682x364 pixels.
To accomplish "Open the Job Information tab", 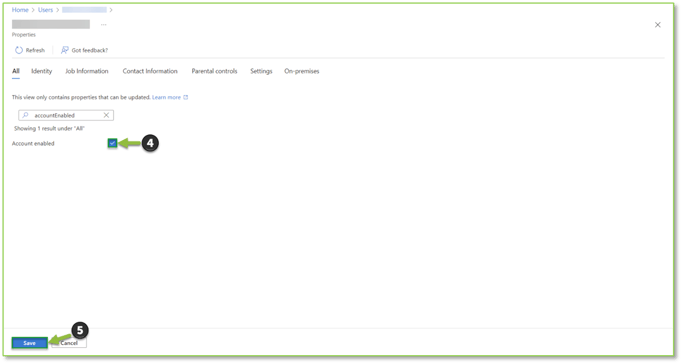I will pyautogui.click(x=87, y=71).
